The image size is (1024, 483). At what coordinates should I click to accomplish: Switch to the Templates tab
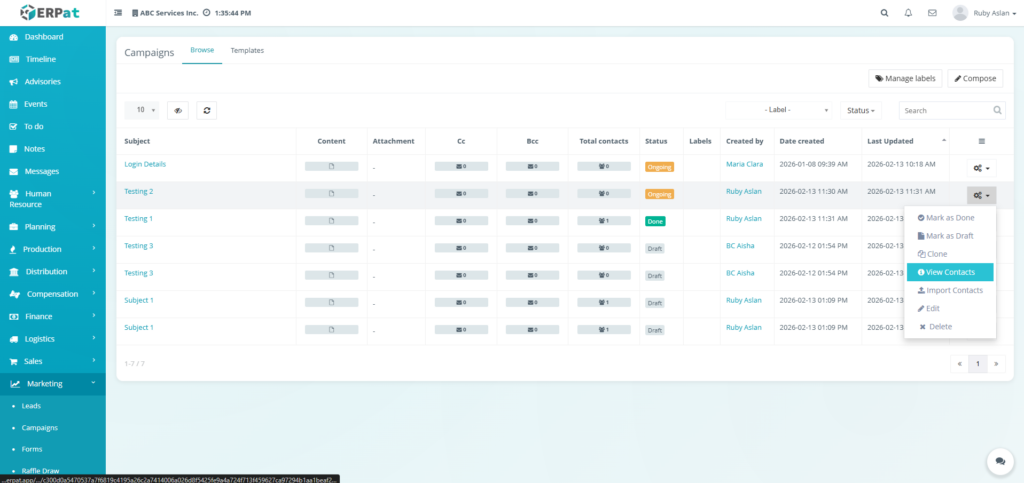tap(247, 50)
